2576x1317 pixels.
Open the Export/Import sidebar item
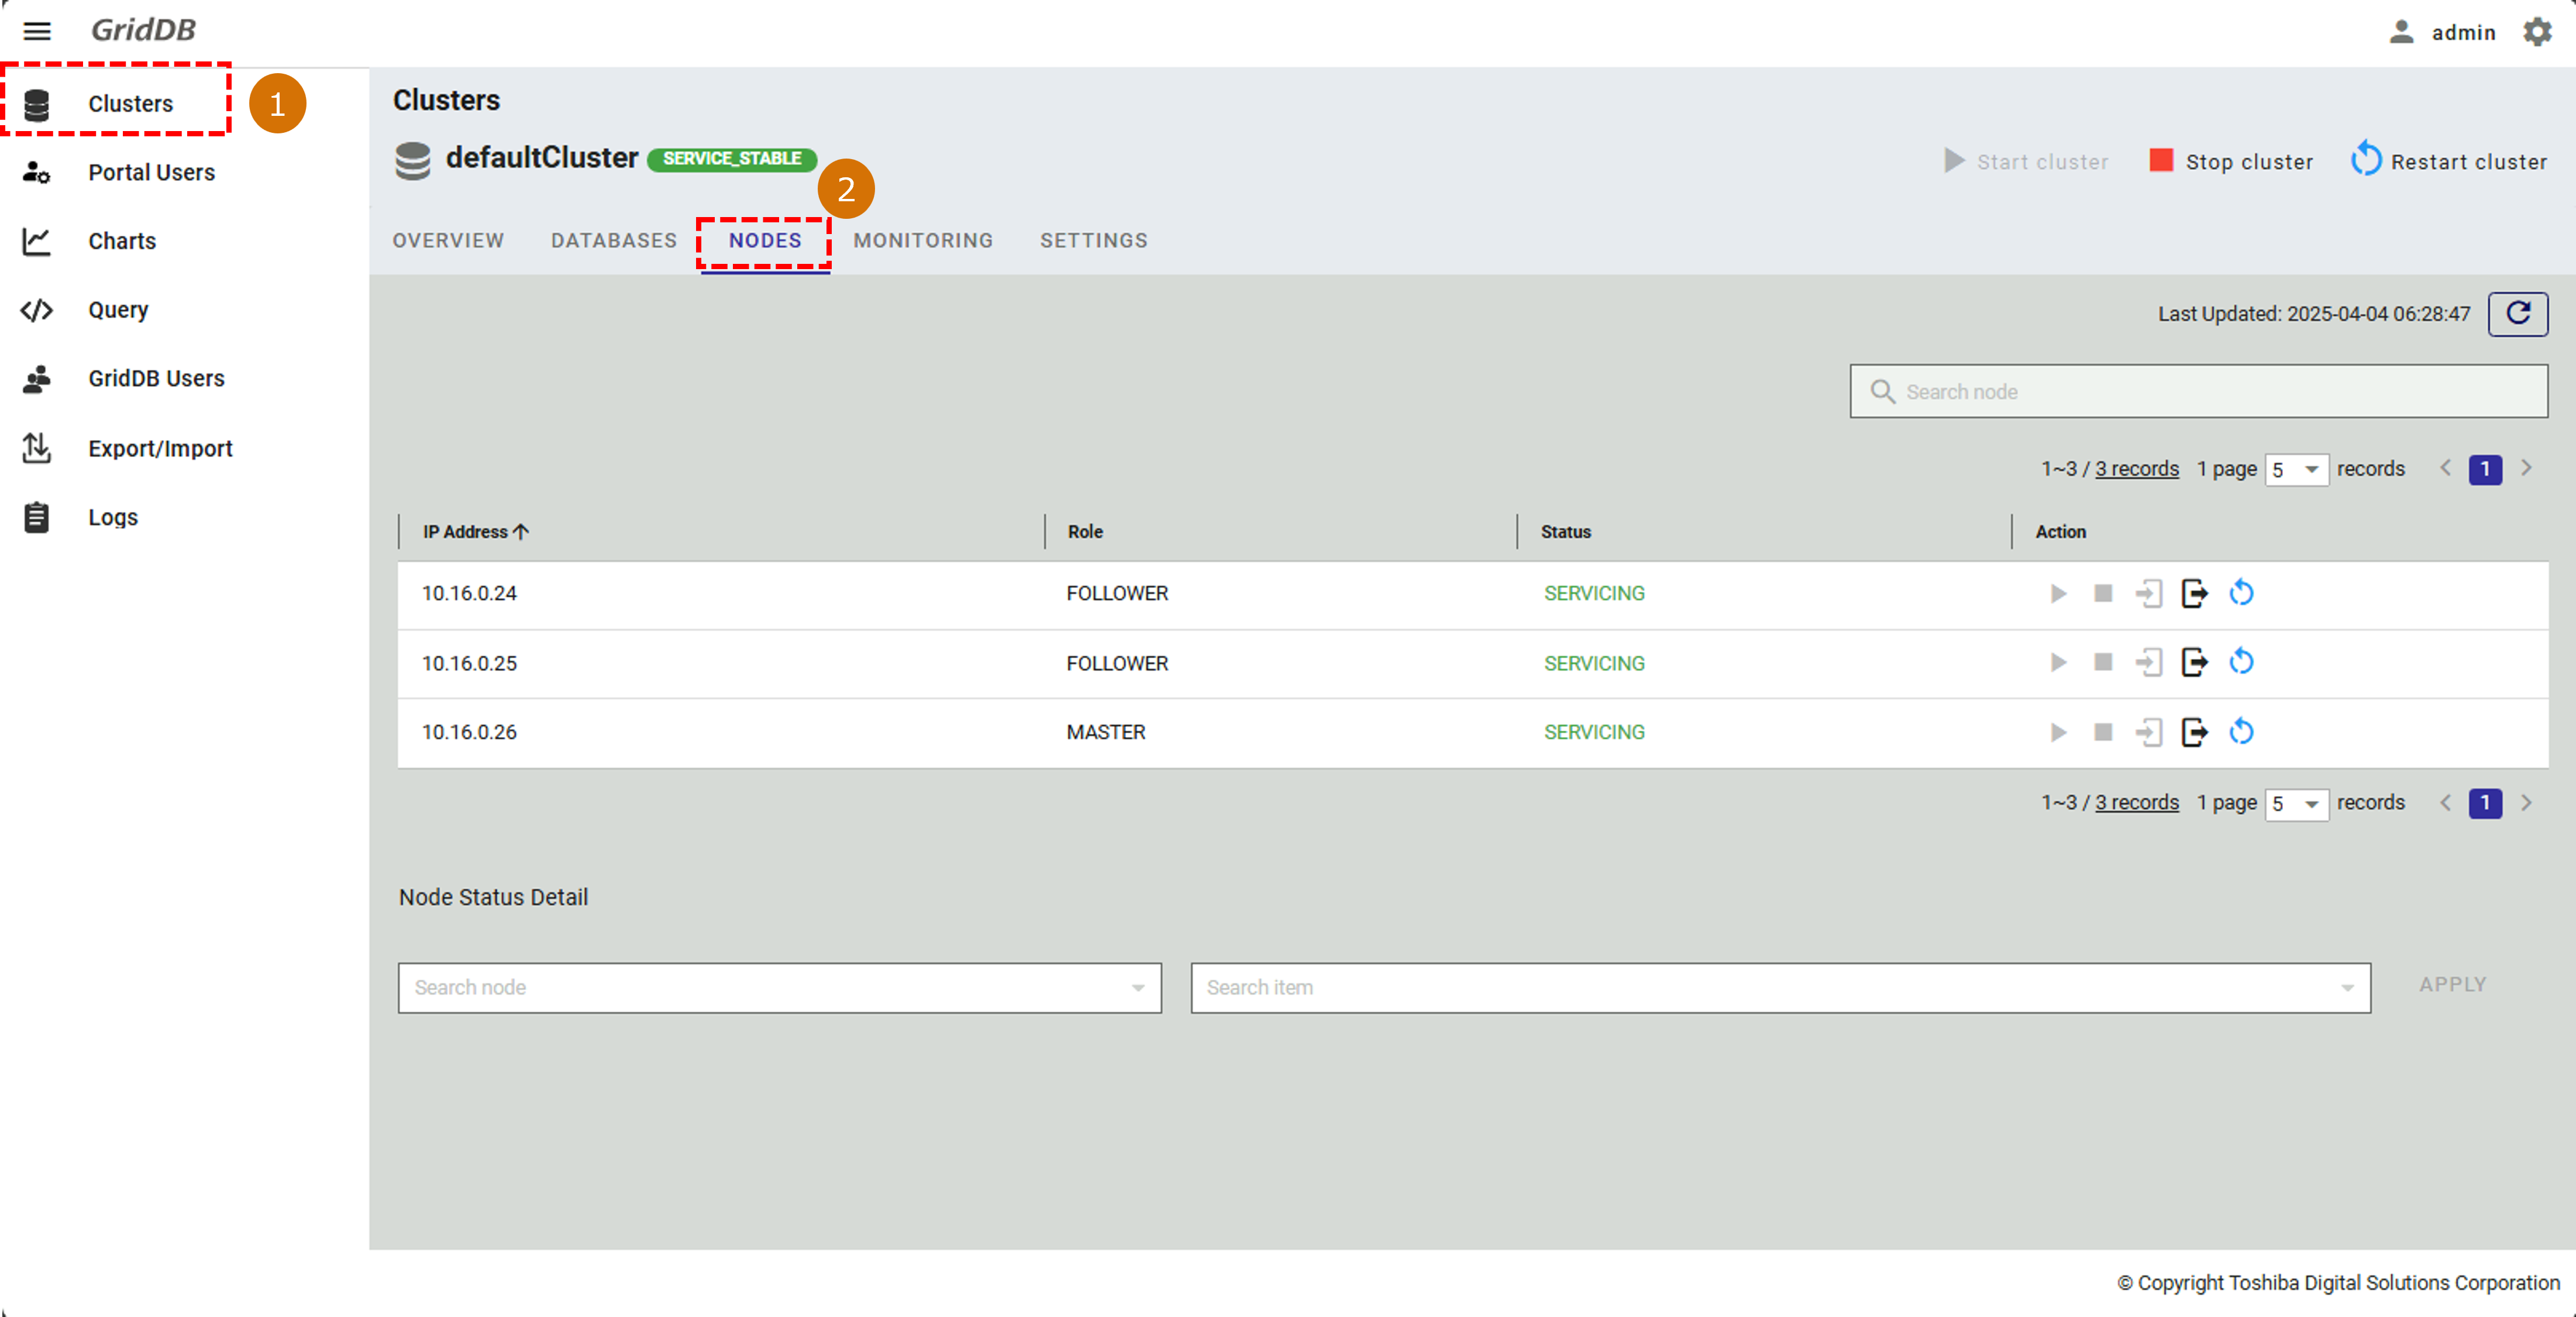point(159,448)
